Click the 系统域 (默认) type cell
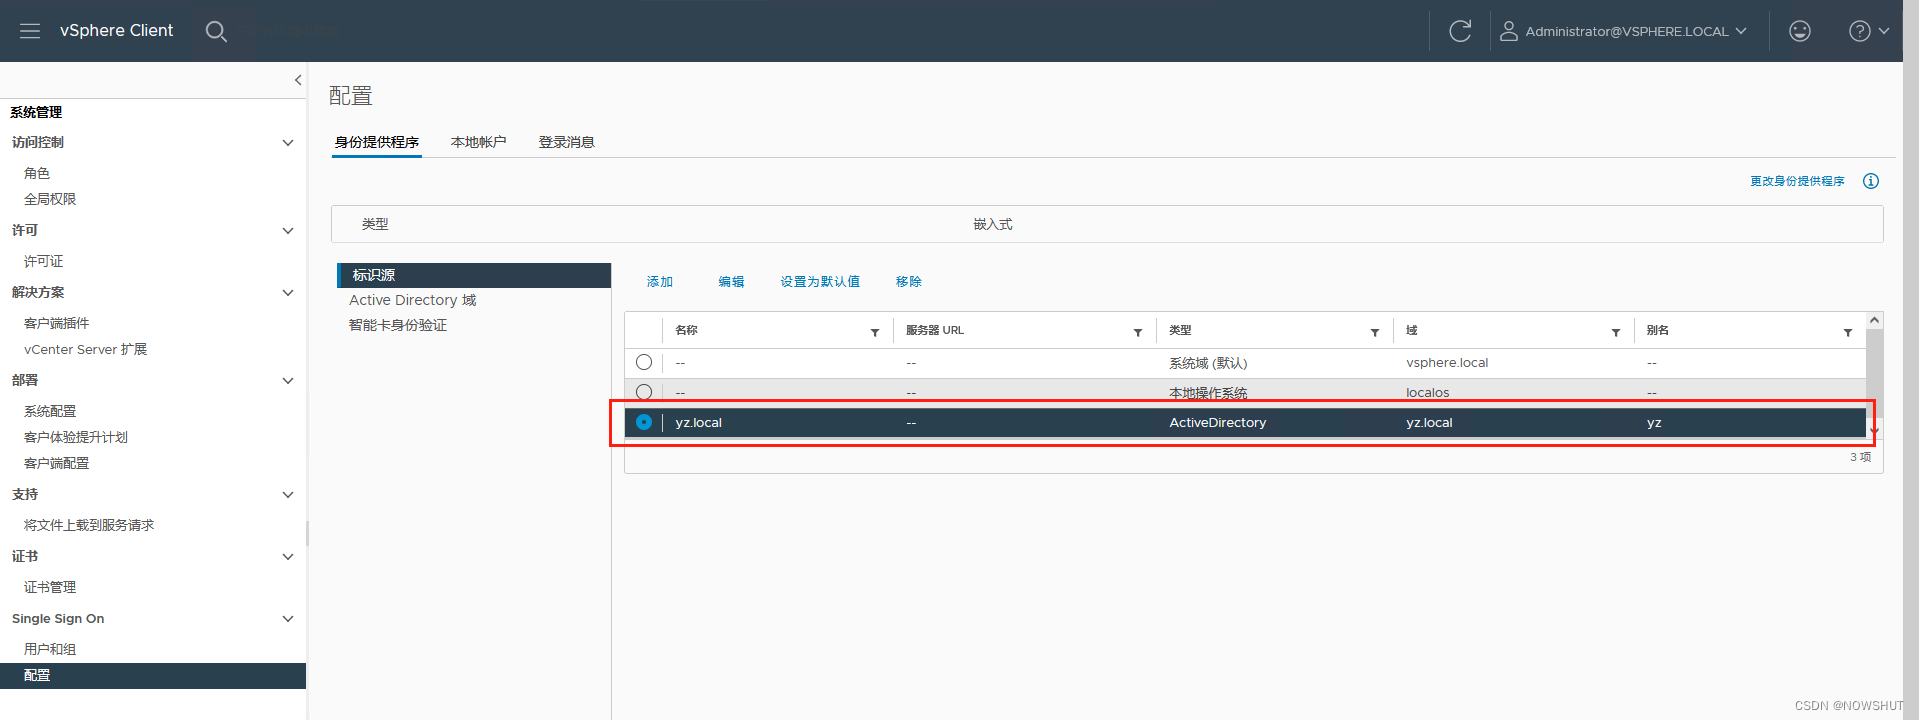The height and width of the screenshot is (720, 1919). coord(1208,363)
